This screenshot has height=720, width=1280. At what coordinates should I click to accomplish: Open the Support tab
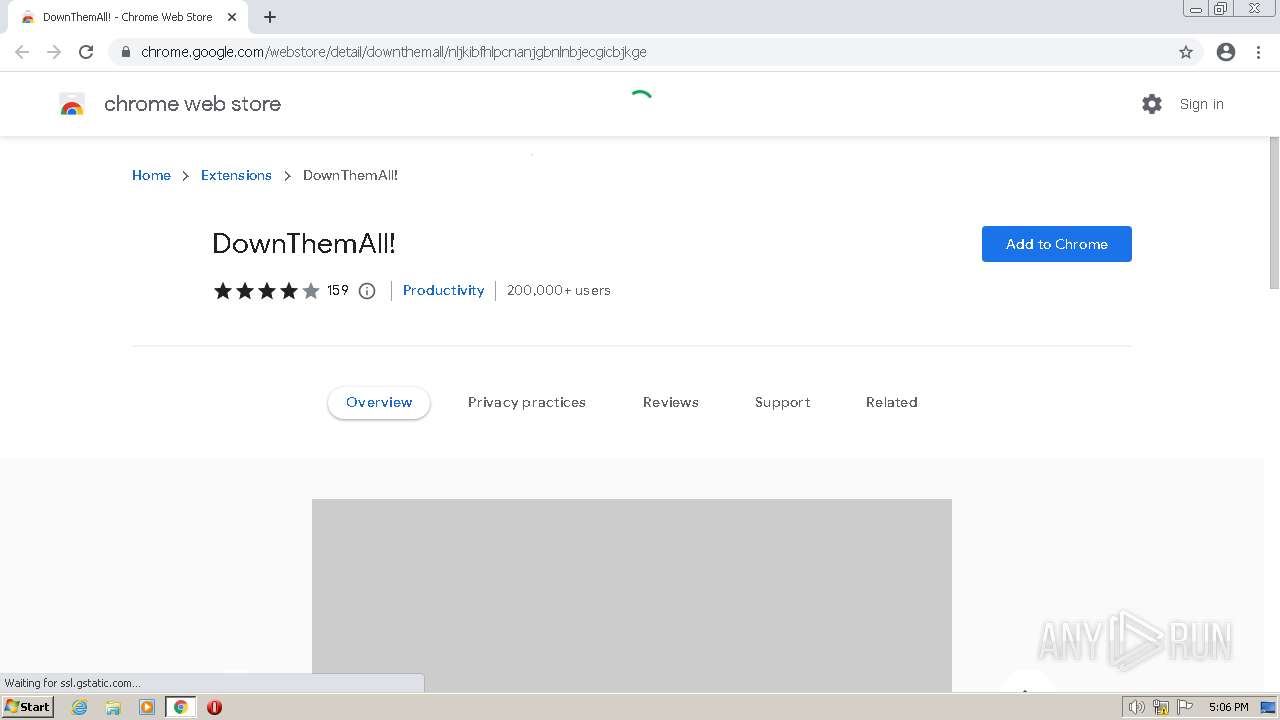[783, 402]
